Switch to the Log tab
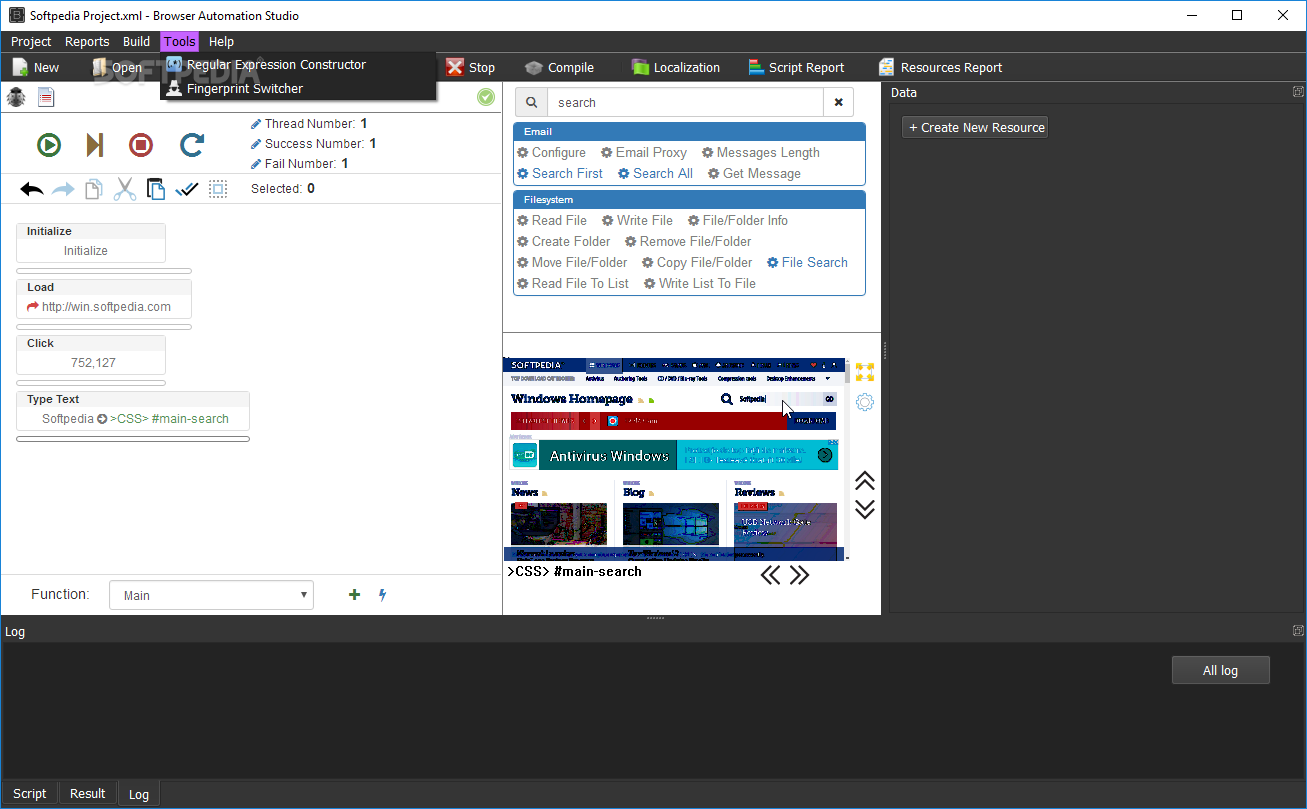1307x809 pixels. click(x=139, y=794)
